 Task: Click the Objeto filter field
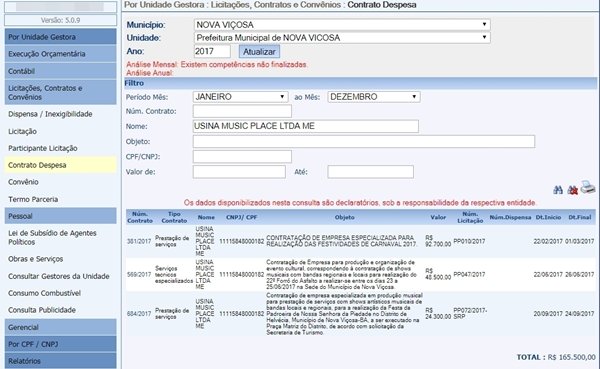364,142
